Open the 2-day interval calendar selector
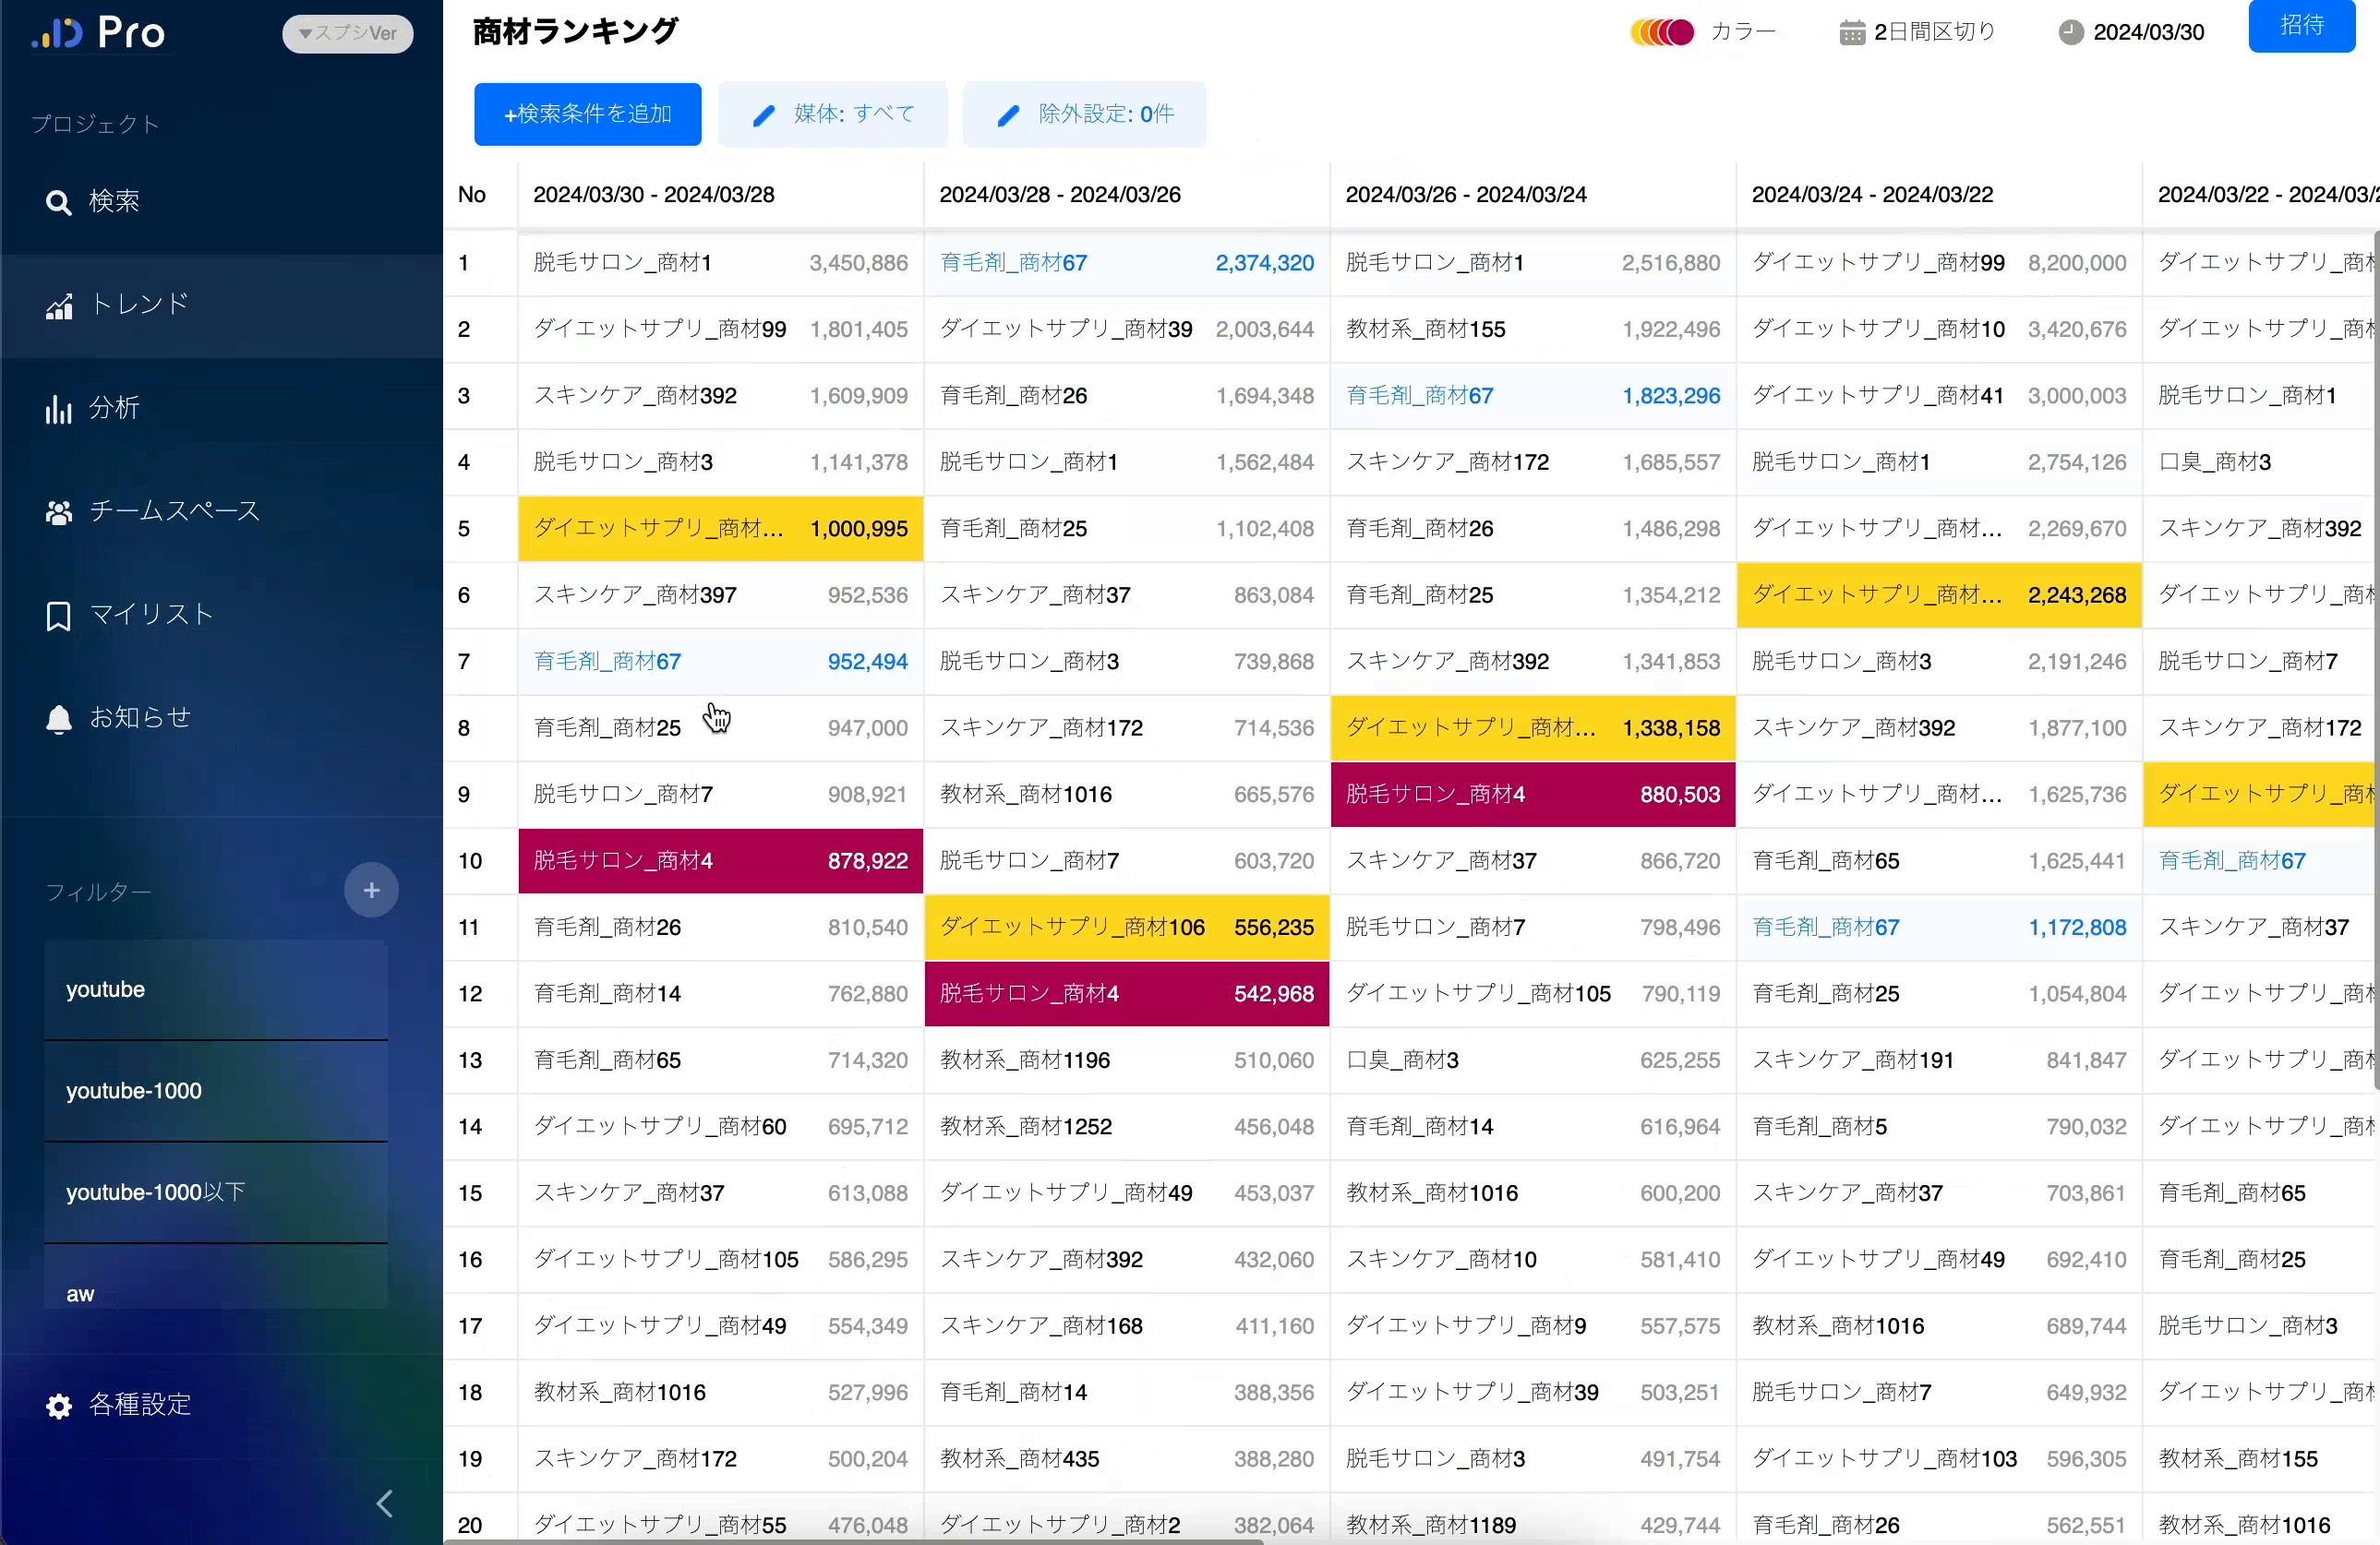2380x1545 pixels. (x=1917, y=32)
